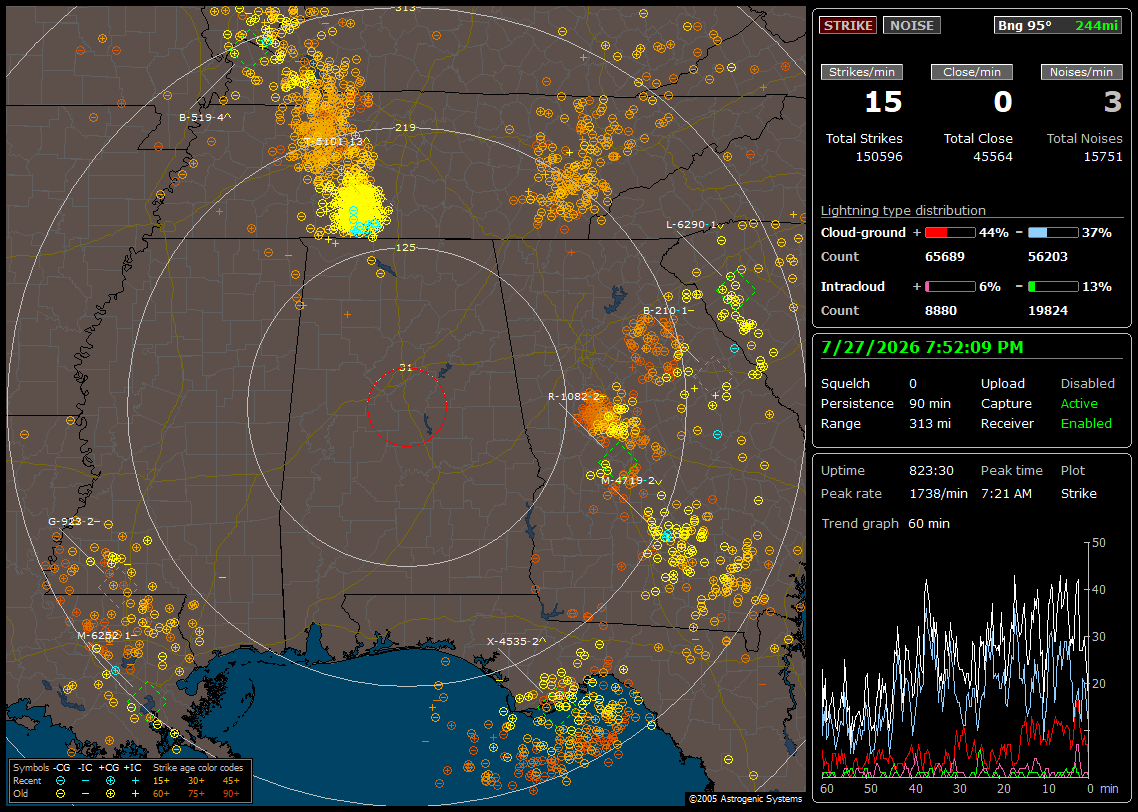Switch to NOISE mode button
This screenshot has width=1138, height=812.
point(912,25)
